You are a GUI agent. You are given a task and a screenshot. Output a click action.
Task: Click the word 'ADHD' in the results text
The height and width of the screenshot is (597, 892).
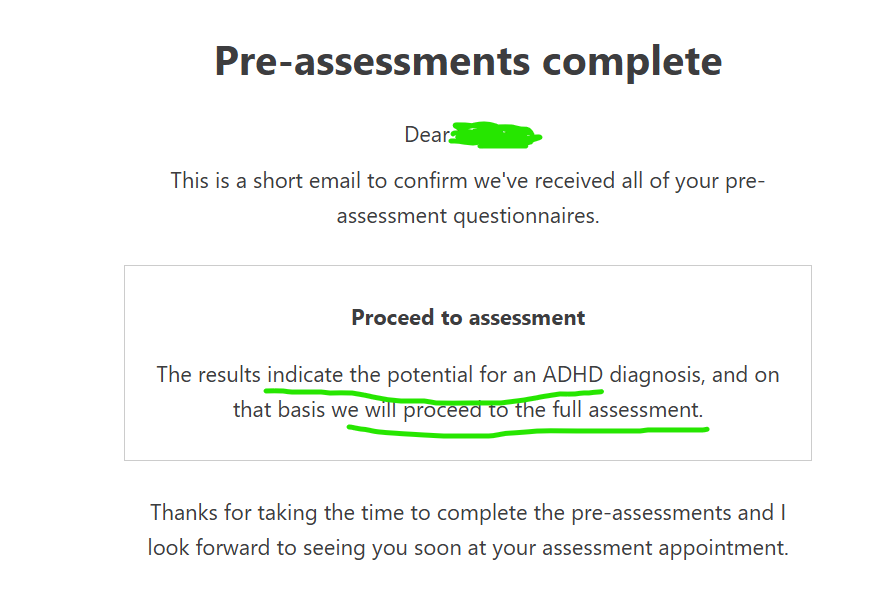[572, 375]
